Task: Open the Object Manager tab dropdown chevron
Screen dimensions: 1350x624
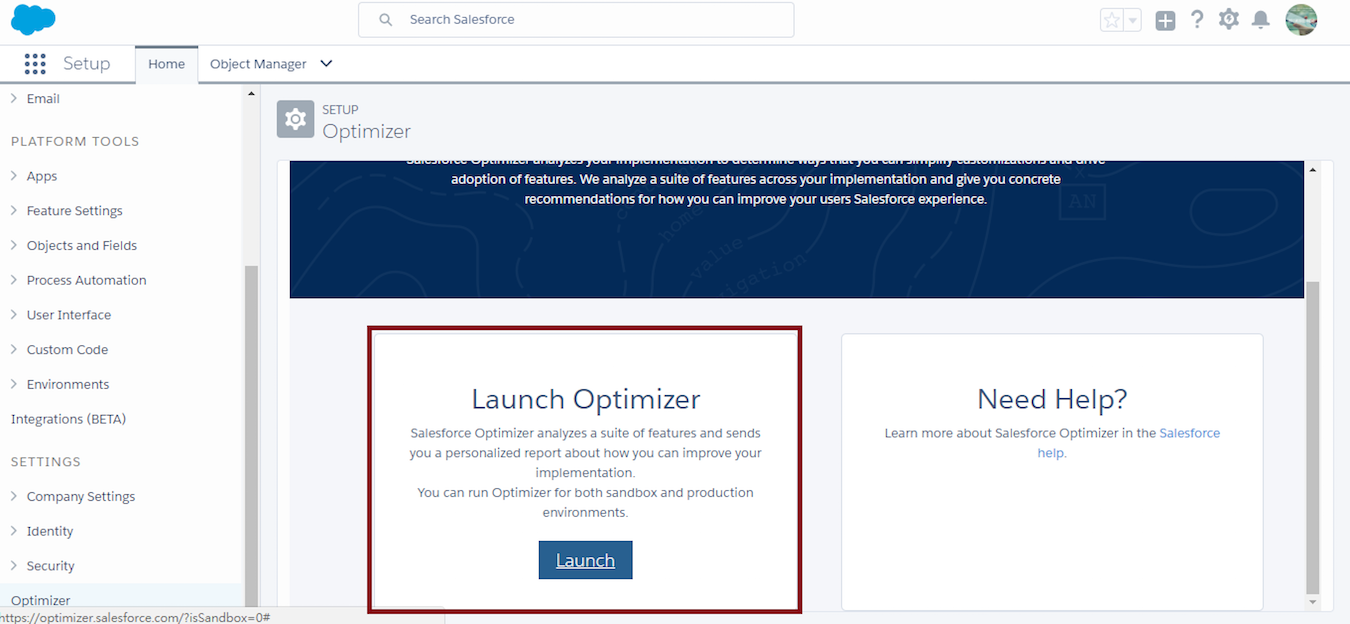Action: pyautogui.click(x=326, y=64)
